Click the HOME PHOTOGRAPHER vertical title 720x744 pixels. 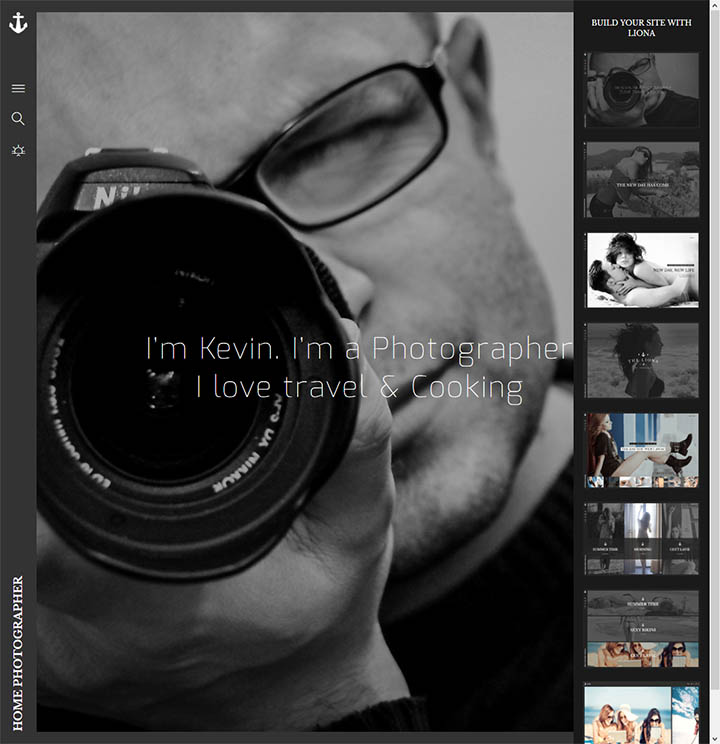tap(18, 653)
